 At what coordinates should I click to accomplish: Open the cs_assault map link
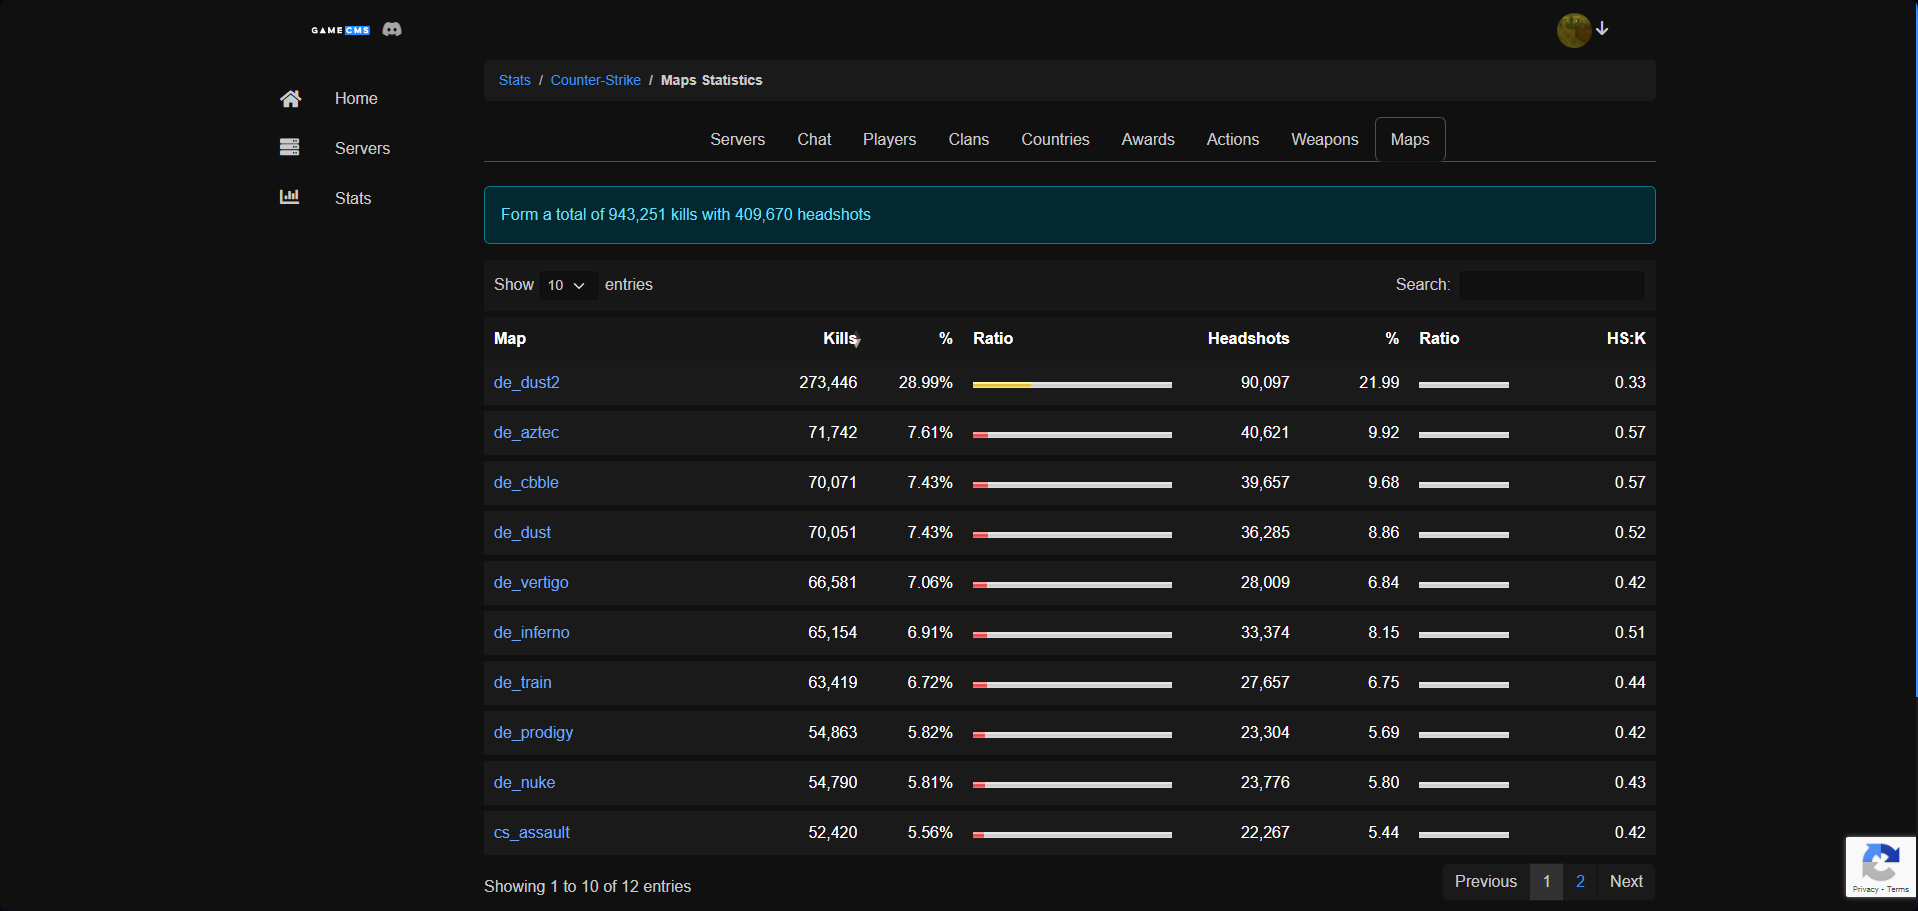(532, 832)
